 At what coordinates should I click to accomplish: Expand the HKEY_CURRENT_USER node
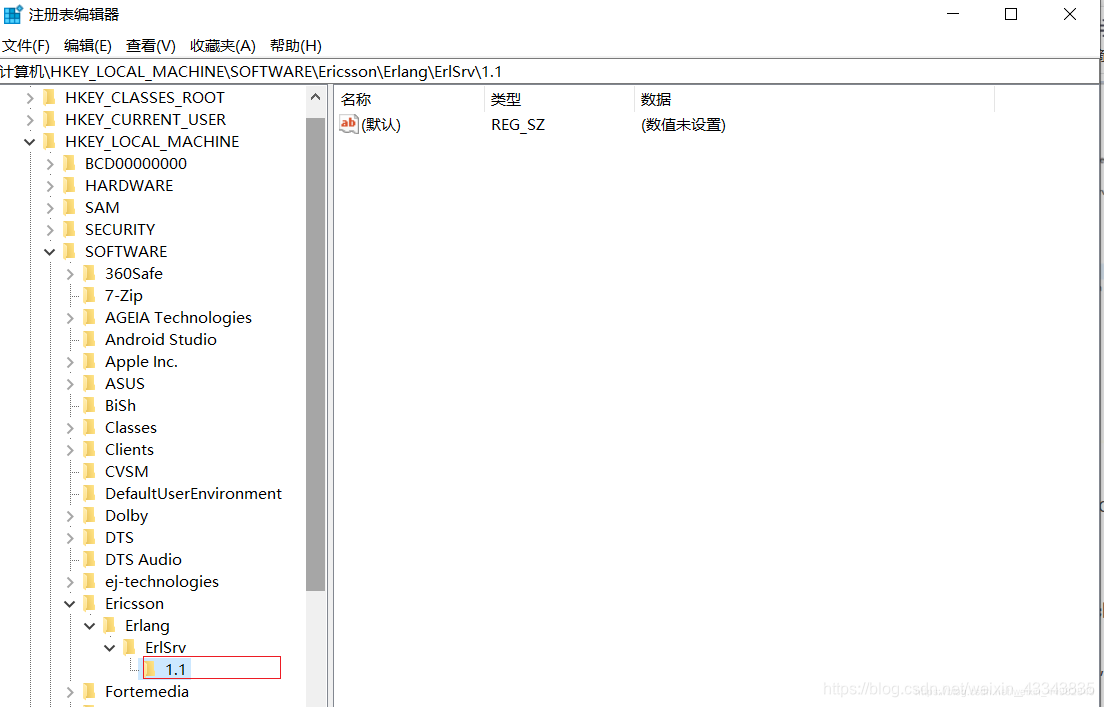click(x=30, y=120)
